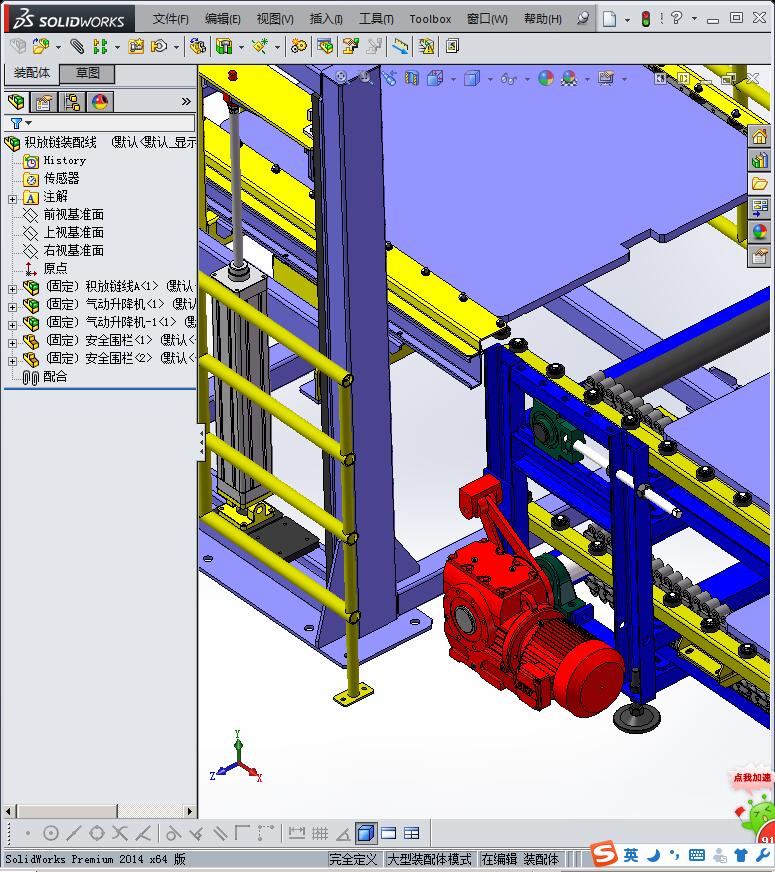Click the Section View icon
The image size is (775, 872).
(412, 78)
